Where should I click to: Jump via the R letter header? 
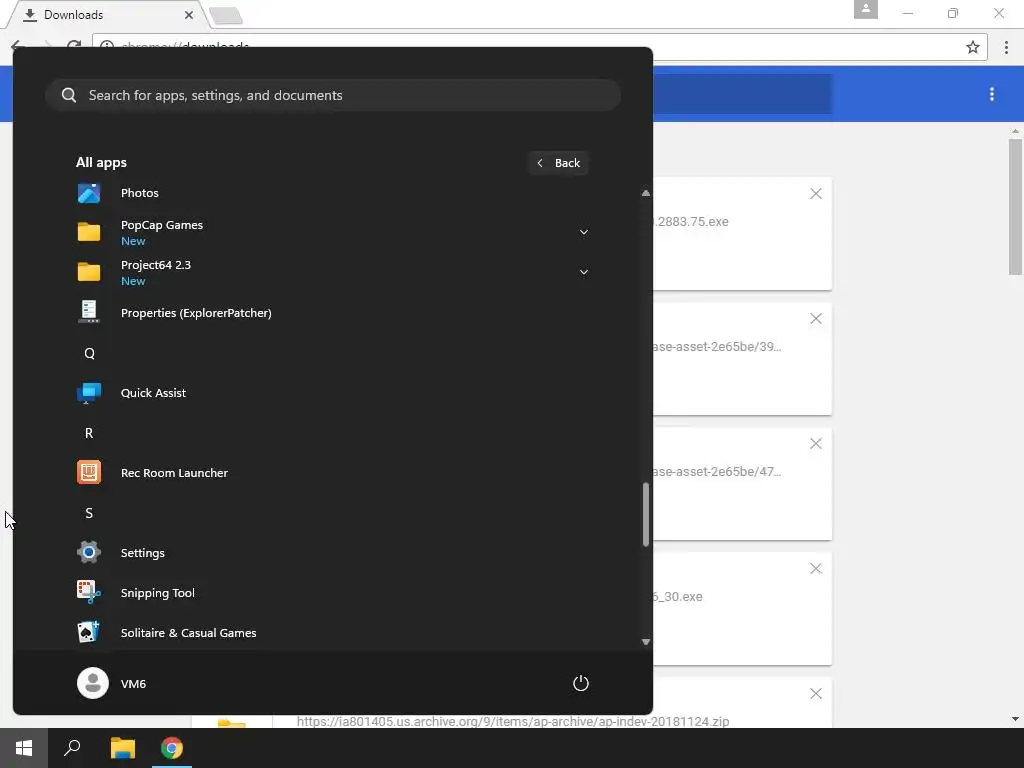click(89, 433)
